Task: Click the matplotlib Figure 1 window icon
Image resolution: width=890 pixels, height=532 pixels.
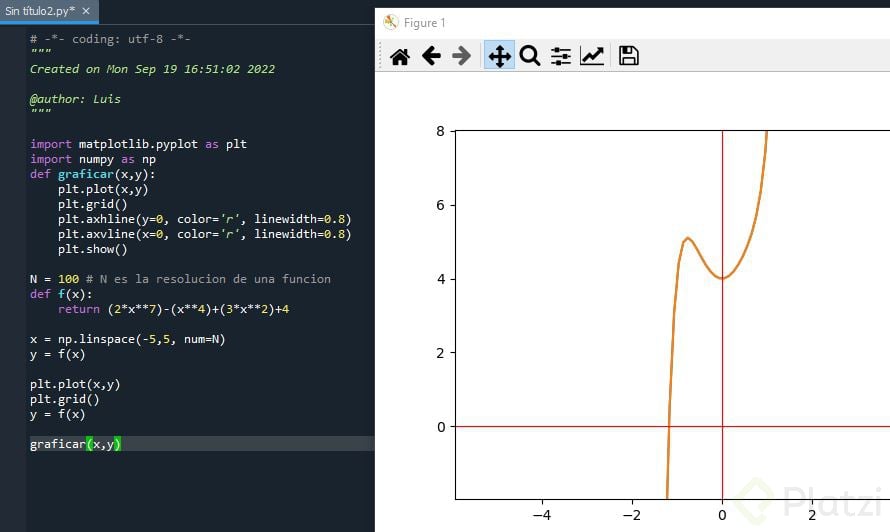Action: click(391, 23)
